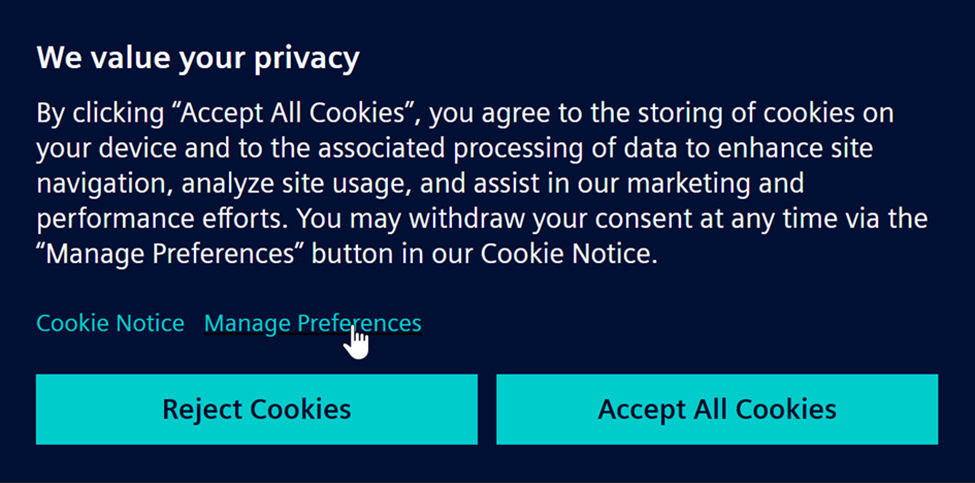Click the quoted "Manage Preferences" phrase in paragraph

tap(170, 254)
